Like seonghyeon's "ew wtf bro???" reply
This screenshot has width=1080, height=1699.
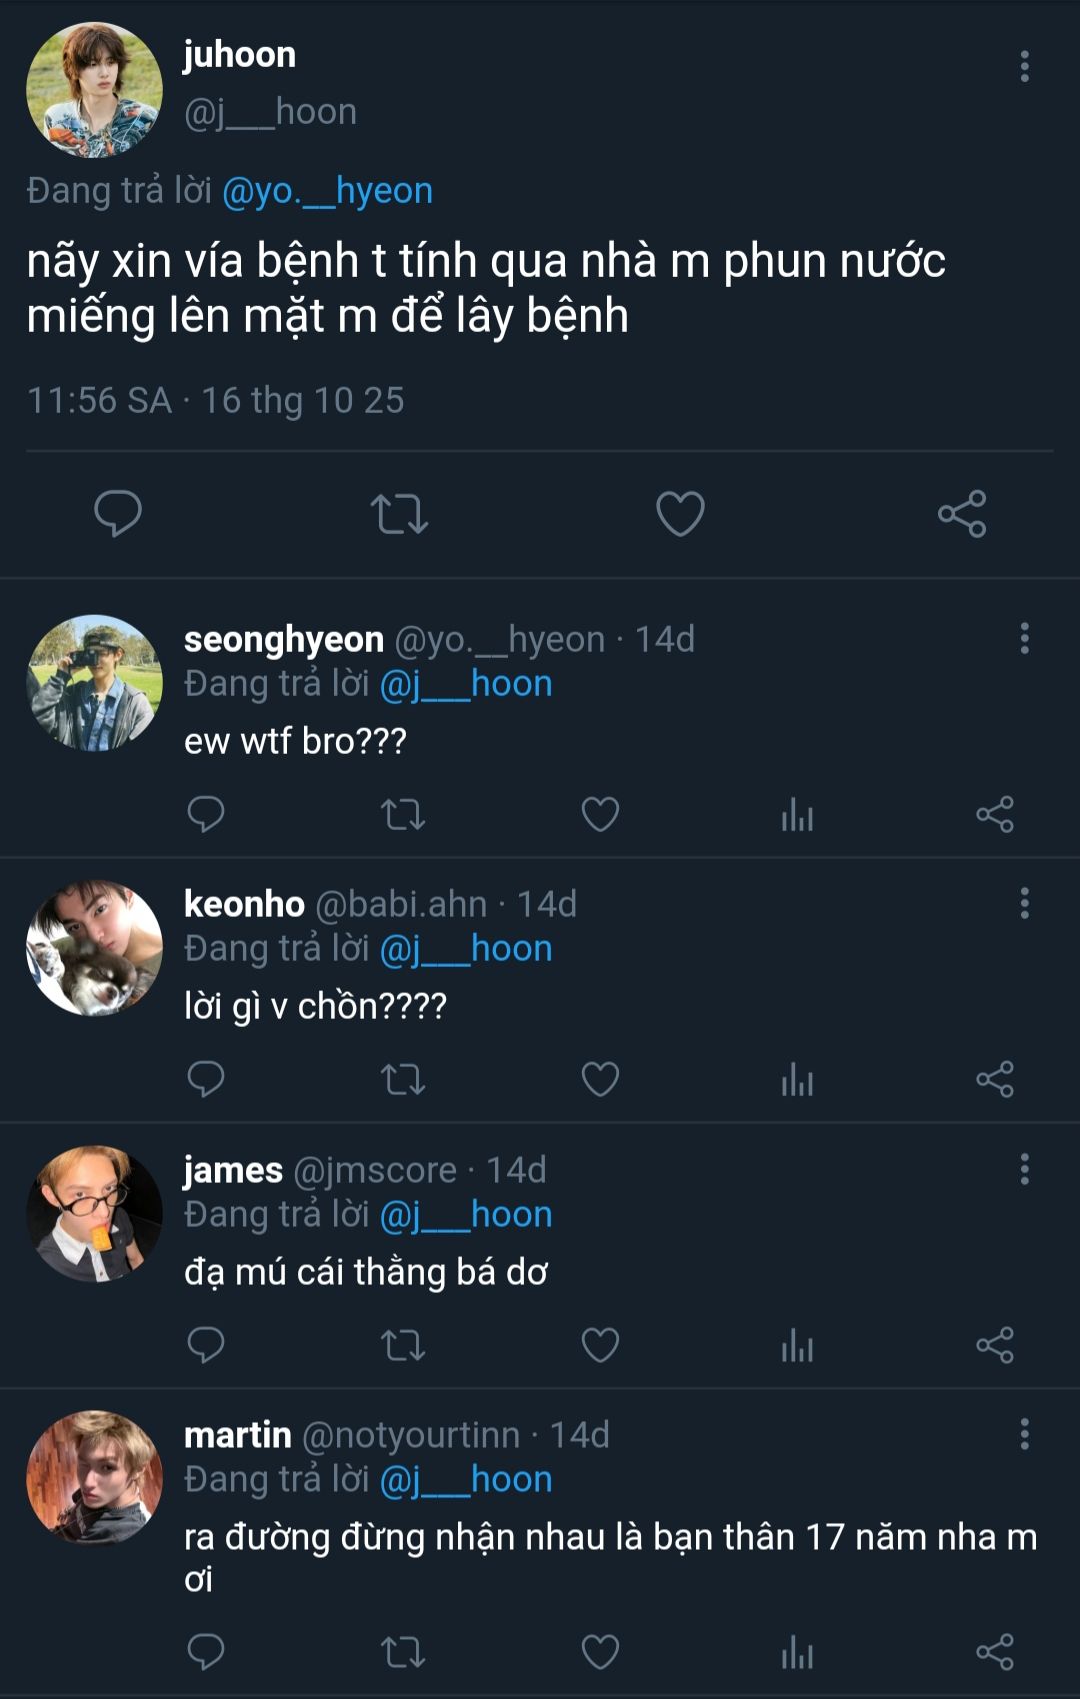pyautogui.click(x=600, y=815)
